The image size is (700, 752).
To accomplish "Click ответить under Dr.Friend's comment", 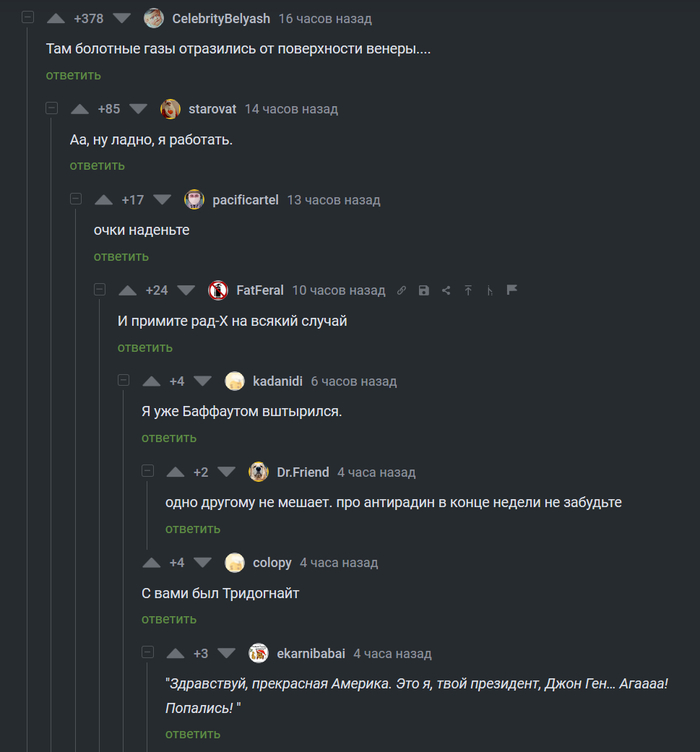I will pyautogui.click(x=193, y=528).
